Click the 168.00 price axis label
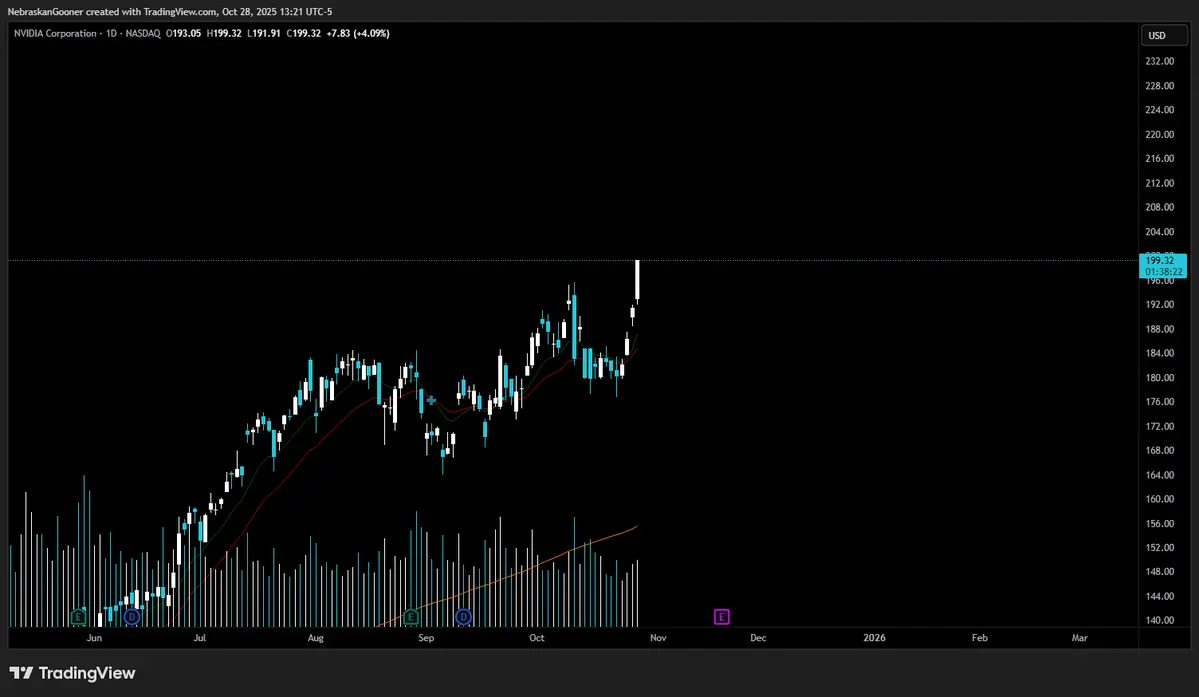The image size is (1199, 697). (1159, 450)
